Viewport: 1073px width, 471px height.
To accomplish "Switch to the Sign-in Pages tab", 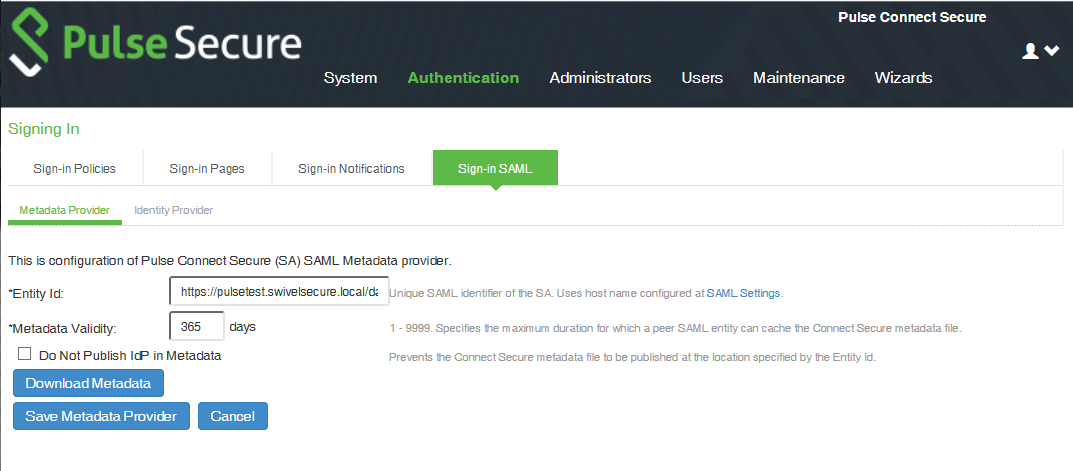I will pyautogui.click(x=207, y=168).
